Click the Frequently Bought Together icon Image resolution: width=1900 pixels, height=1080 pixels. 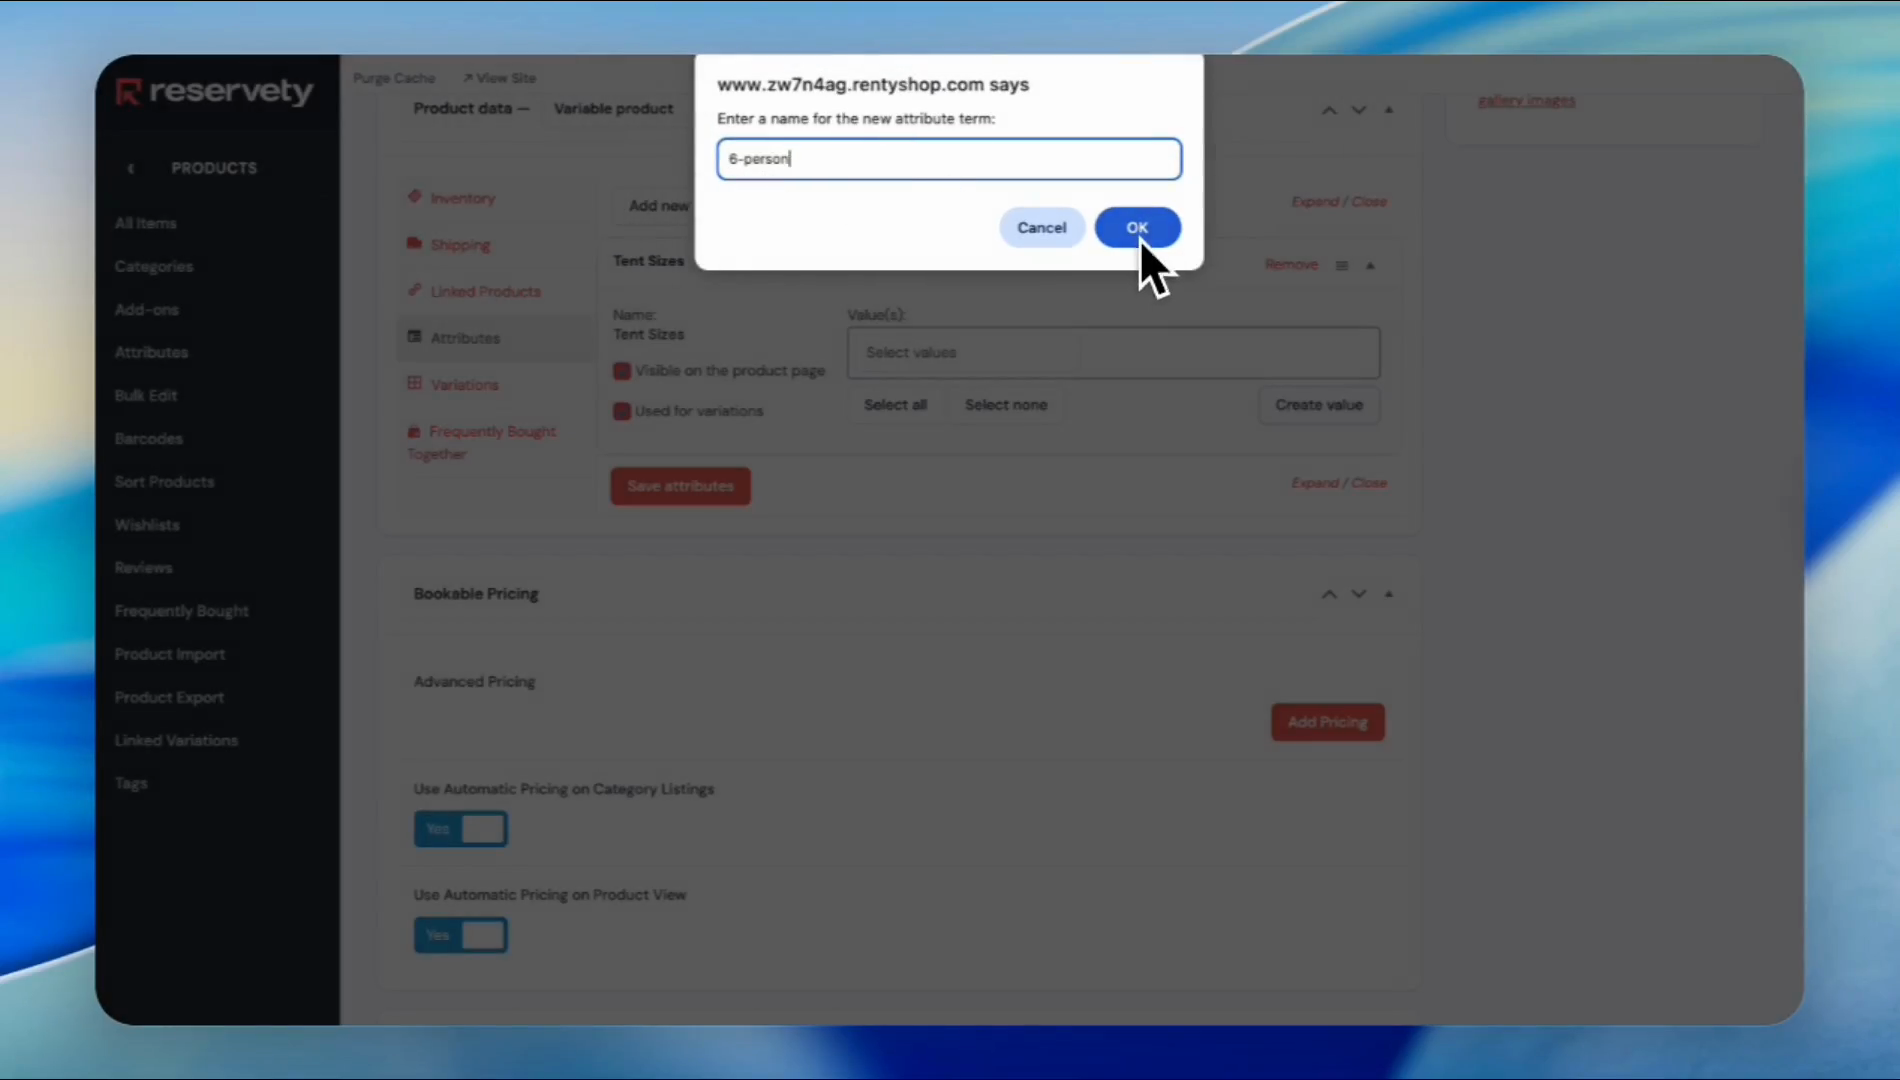coord(414,431)
